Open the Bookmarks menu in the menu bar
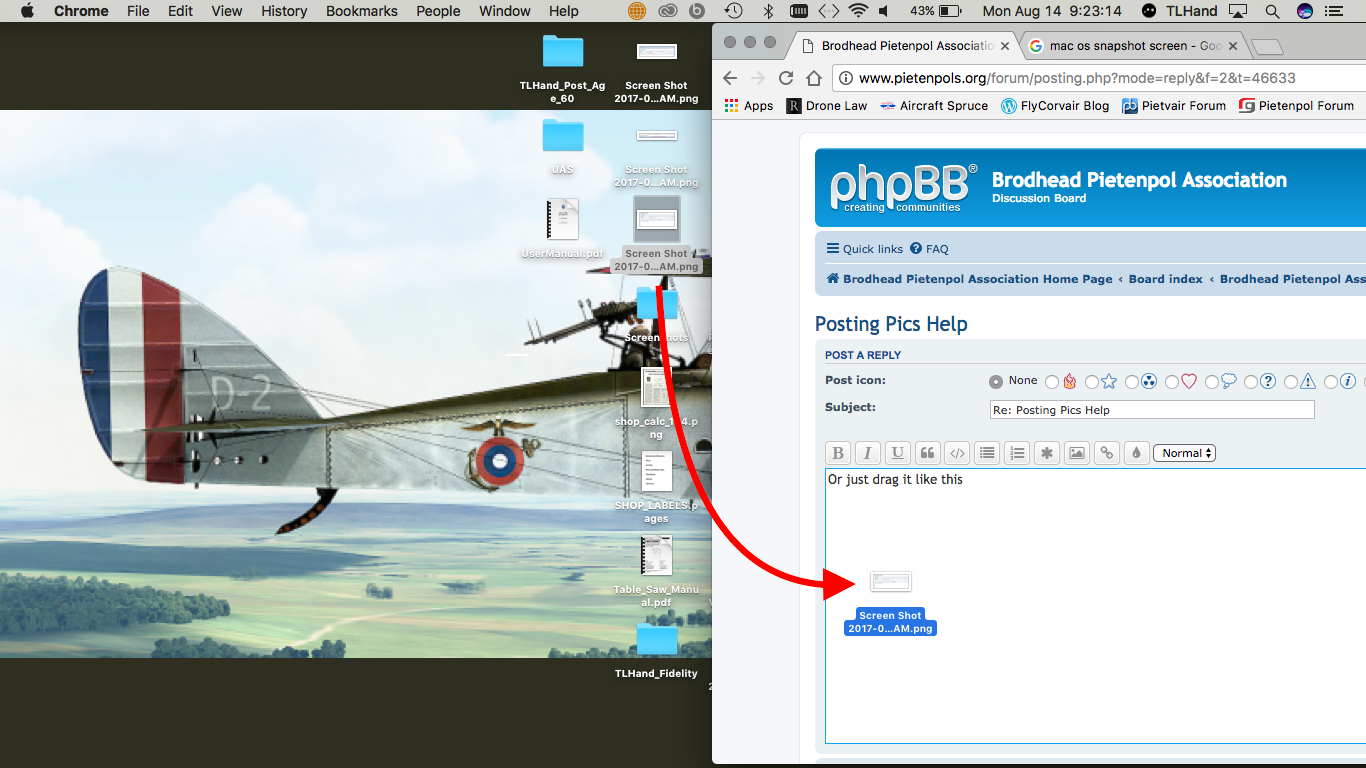This screenshot has height=768, width=1366. point(361,11)
